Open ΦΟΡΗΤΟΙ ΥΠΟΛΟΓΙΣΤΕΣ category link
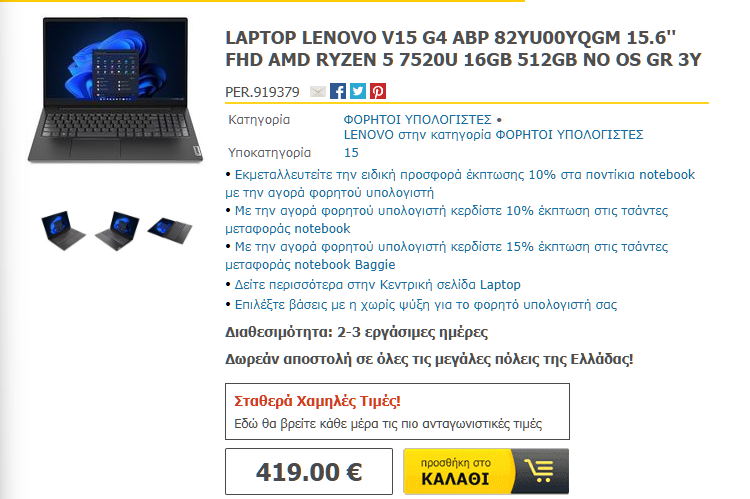The image size is (750, 499). (x=418, y=119)
